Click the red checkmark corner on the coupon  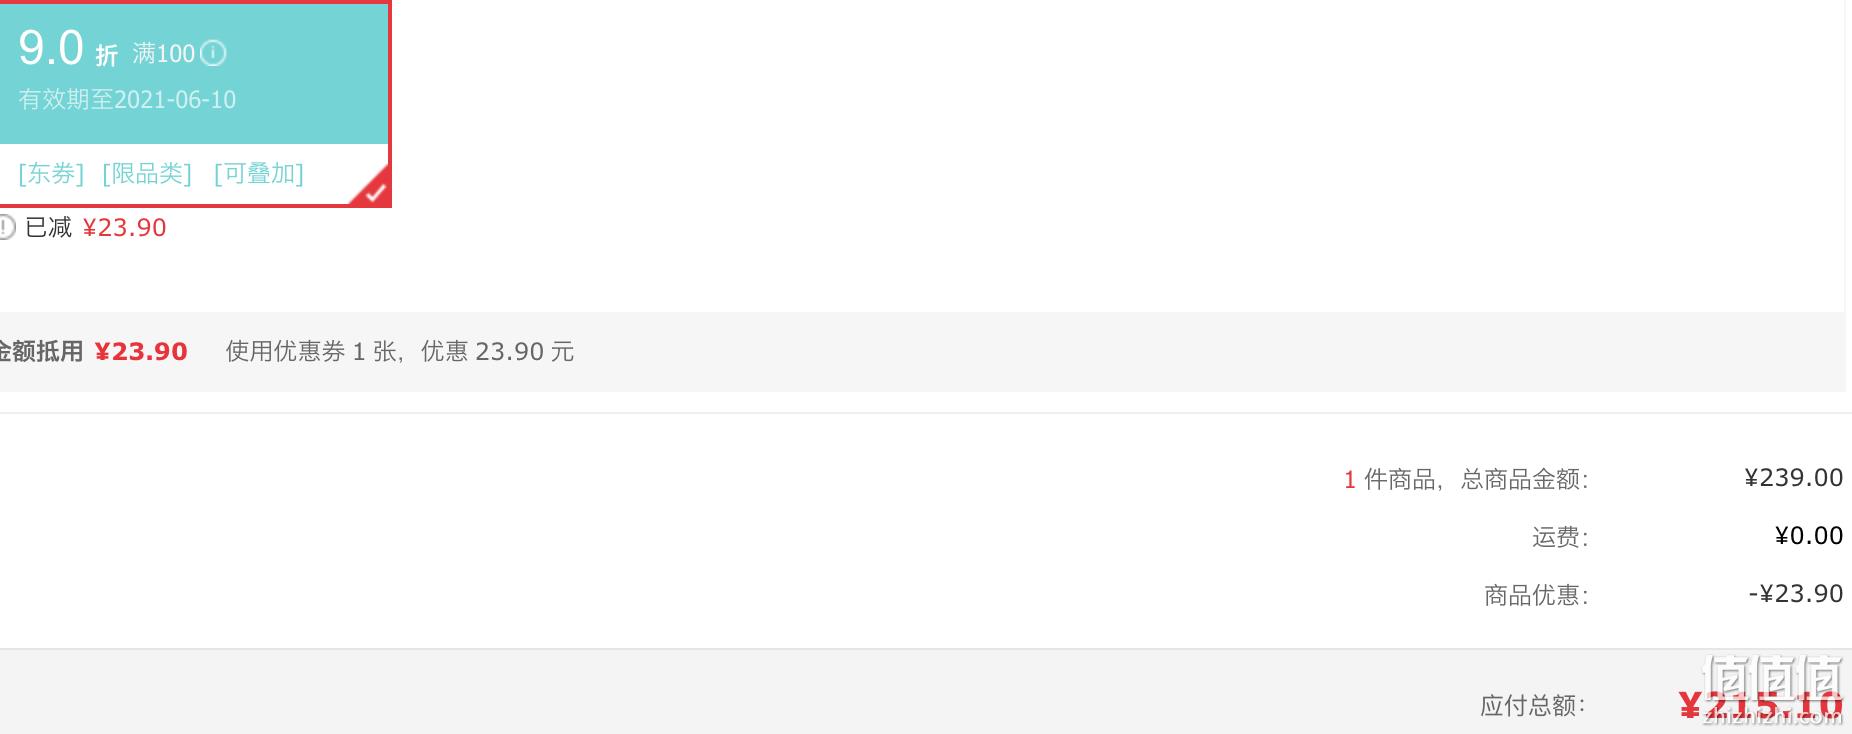click(x=374, y=190)
